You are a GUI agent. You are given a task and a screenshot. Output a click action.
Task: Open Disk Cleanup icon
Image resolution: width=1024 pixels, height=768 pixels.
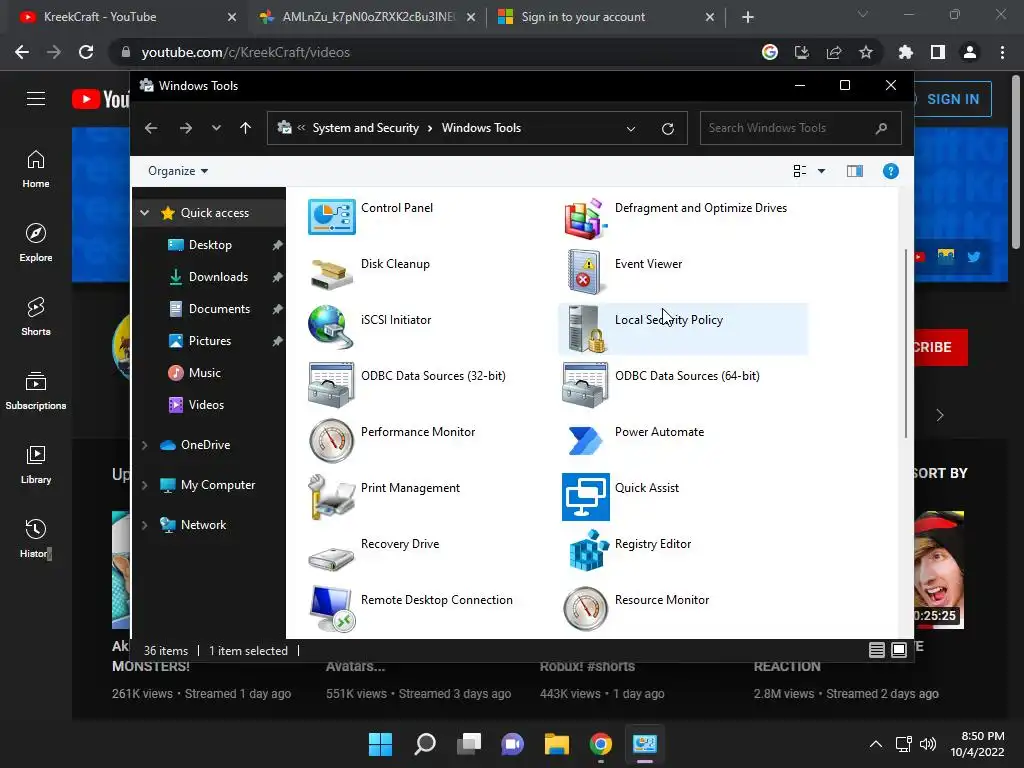pyautogui.click(x=331, y=273)
